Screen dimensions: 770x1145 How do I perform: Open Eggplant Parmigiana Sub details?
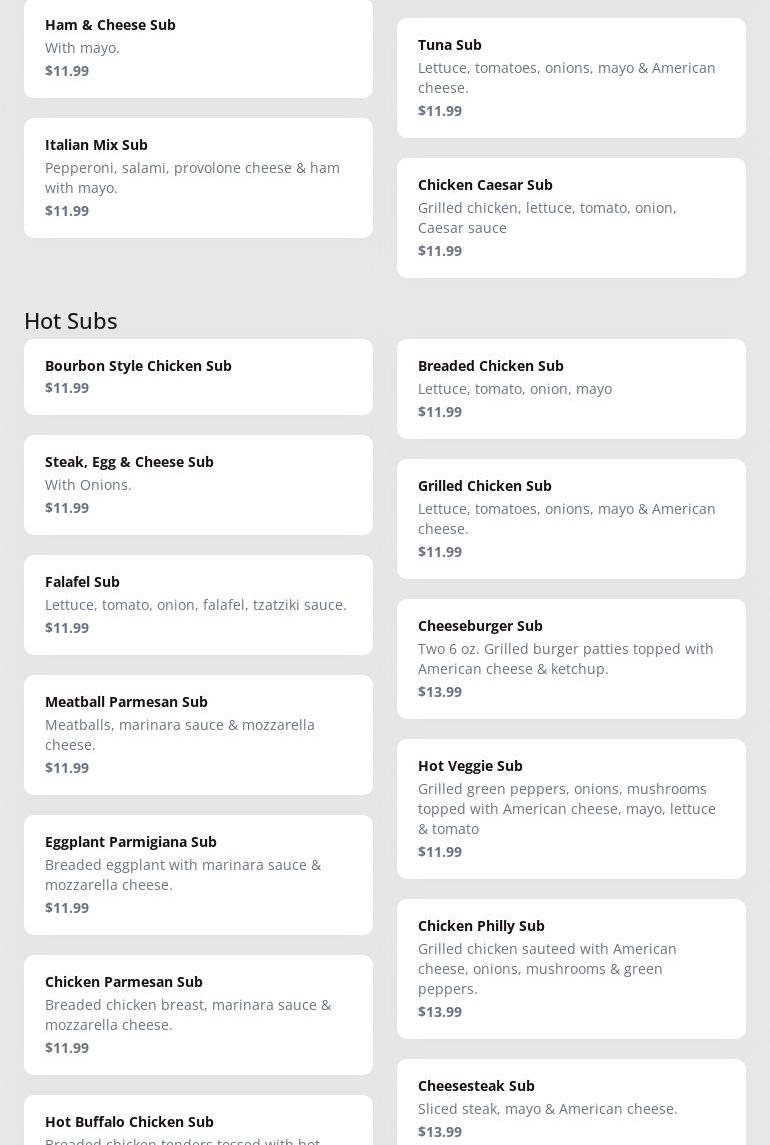[198, 874]
